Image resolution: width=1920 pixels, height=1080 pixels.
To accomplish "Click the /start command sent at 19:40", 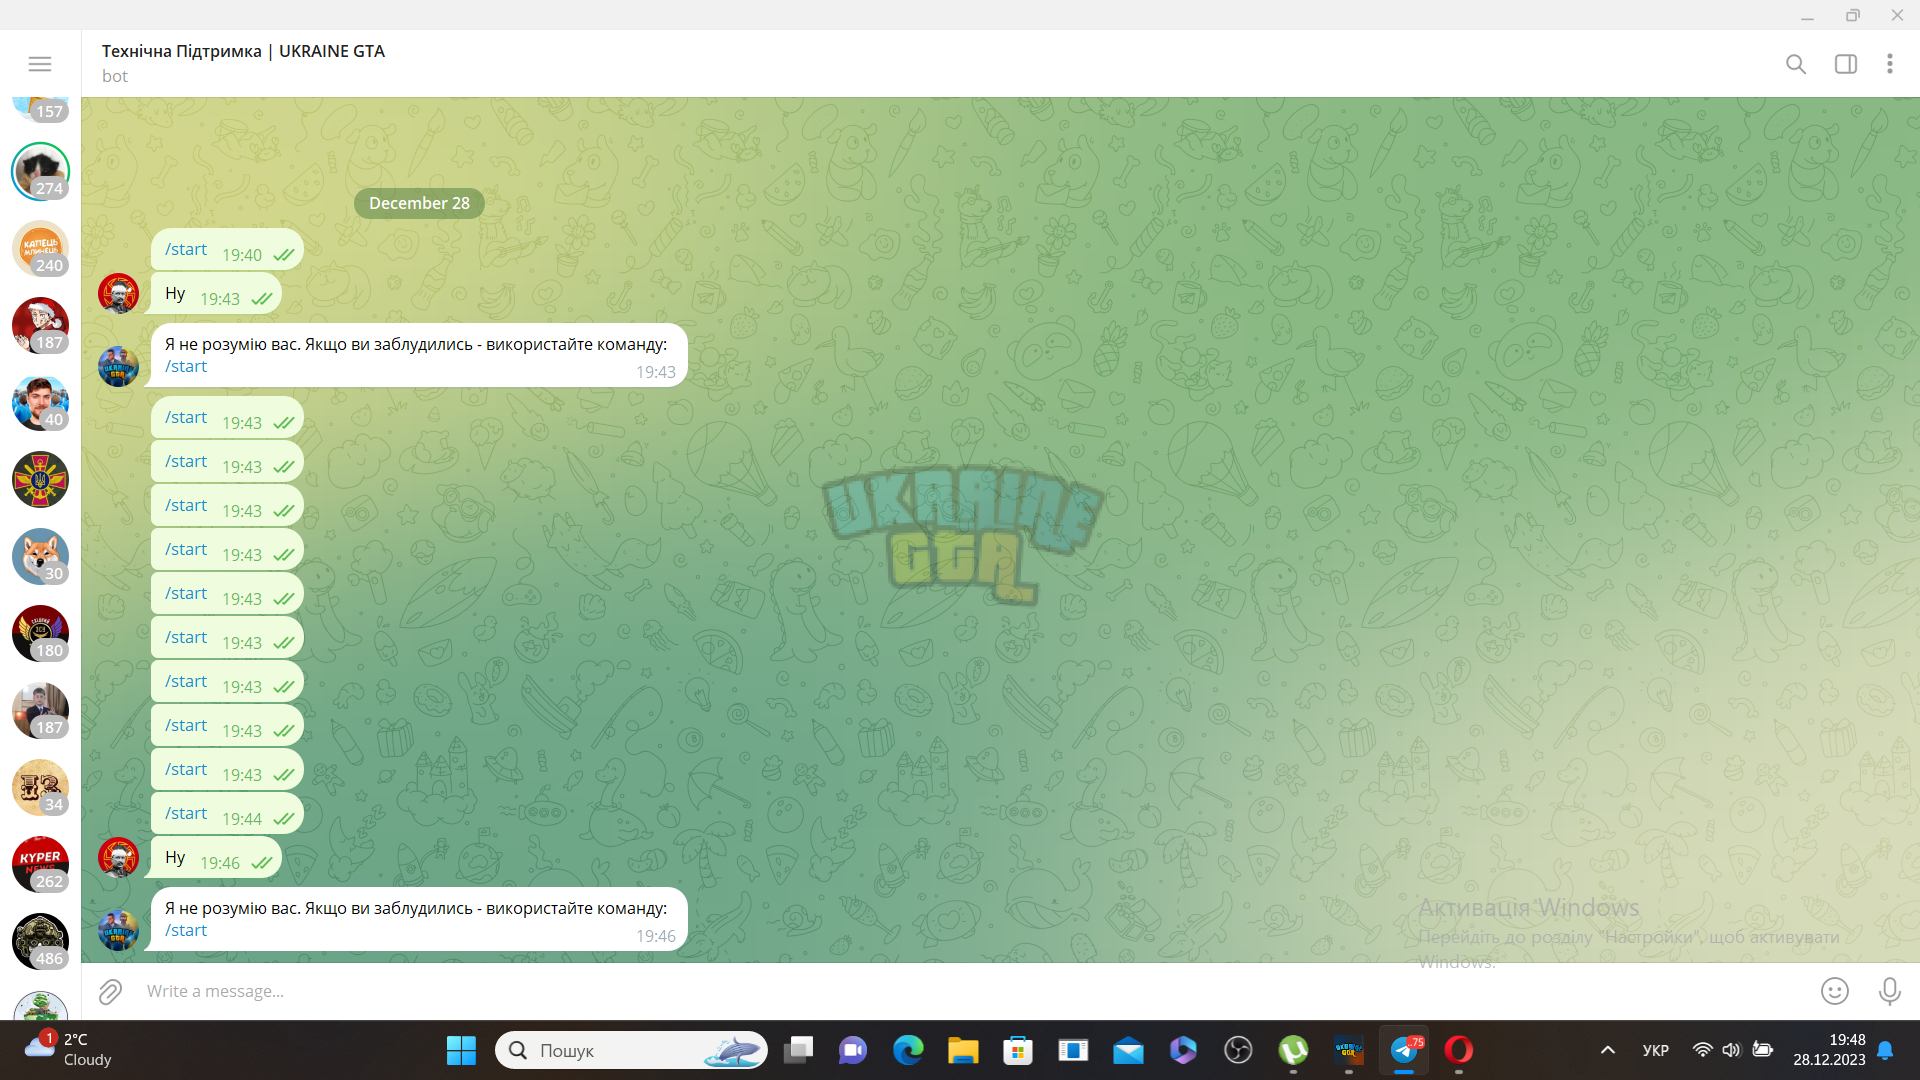I will [x=186, y=249].
